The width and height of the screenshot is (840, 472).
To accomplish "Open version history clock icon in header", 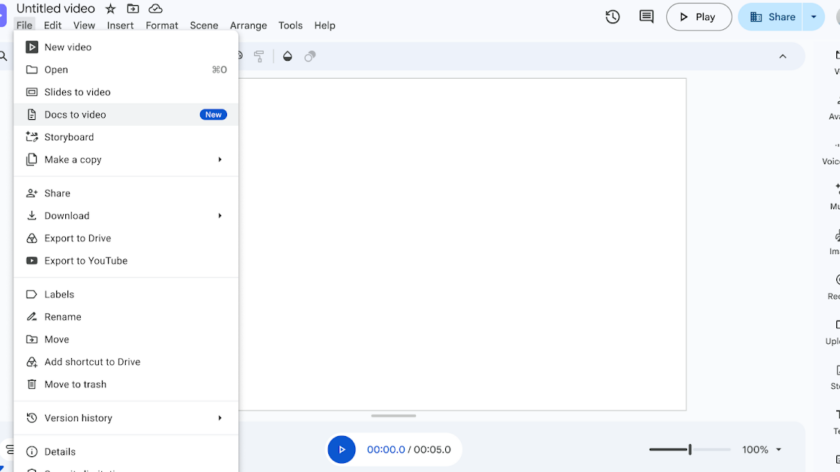I will click(x=612, y=17).
